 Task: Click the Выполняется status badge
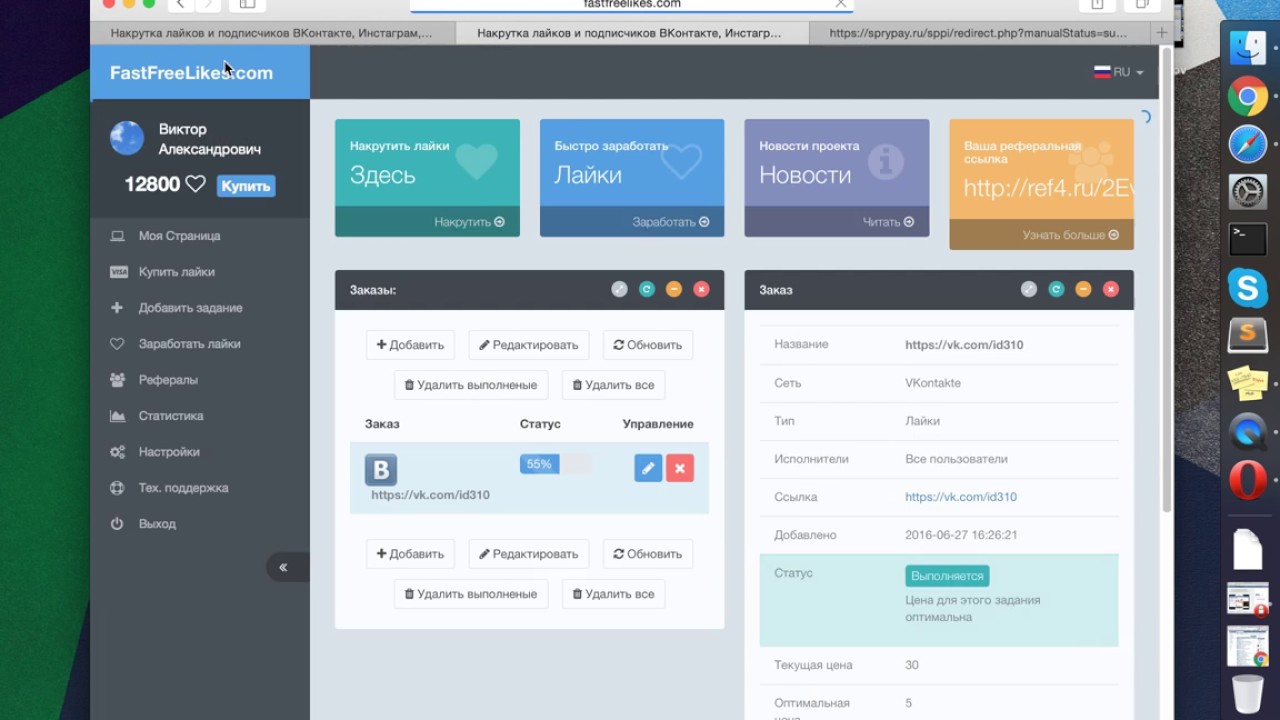pos(948,576)
